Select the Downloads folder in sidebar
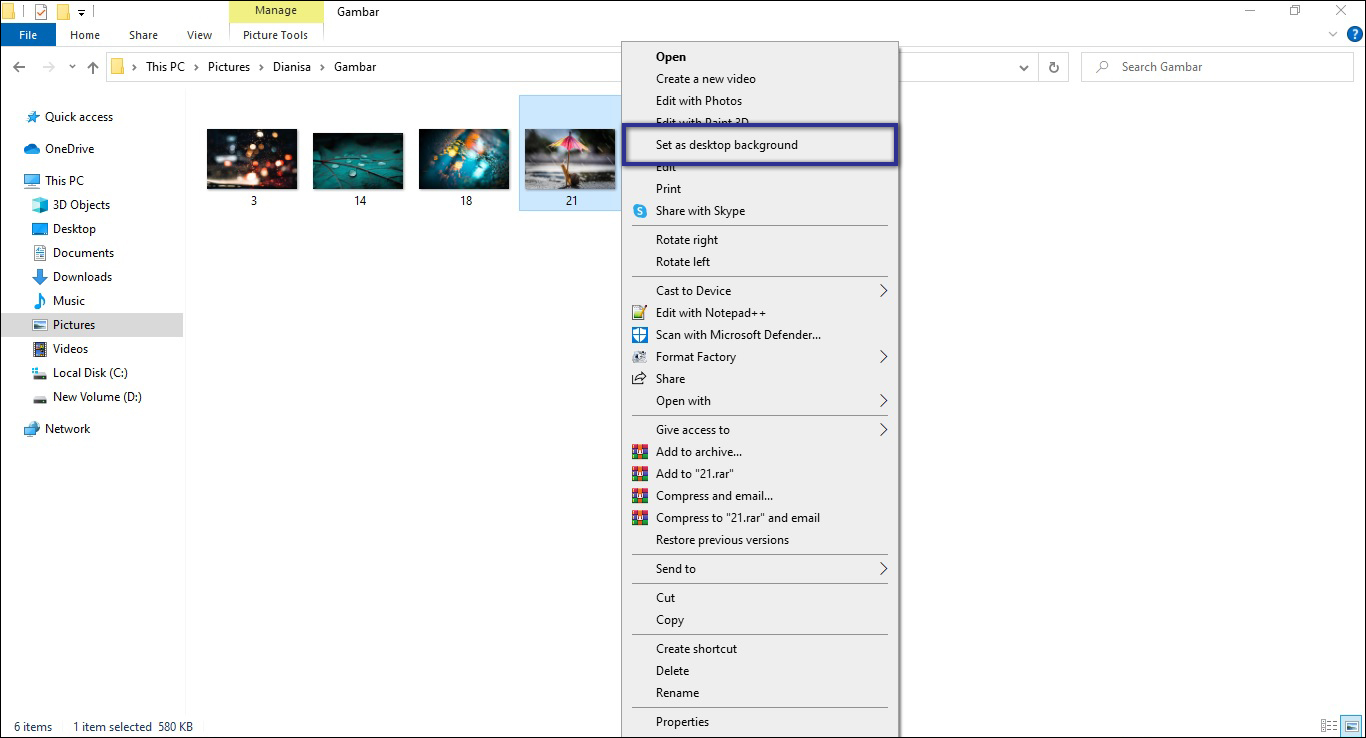This screenshot has width=1366, height=738. coord(81,276)
